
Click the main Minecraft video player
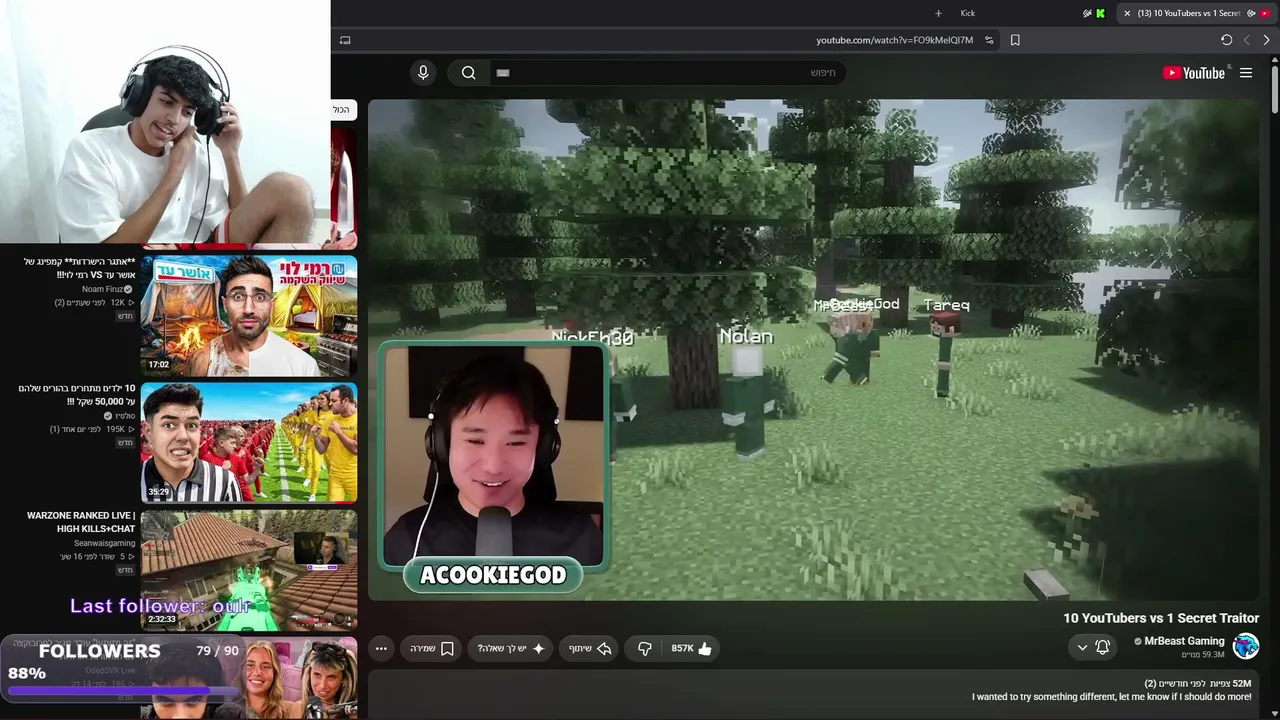coord(813,350)
